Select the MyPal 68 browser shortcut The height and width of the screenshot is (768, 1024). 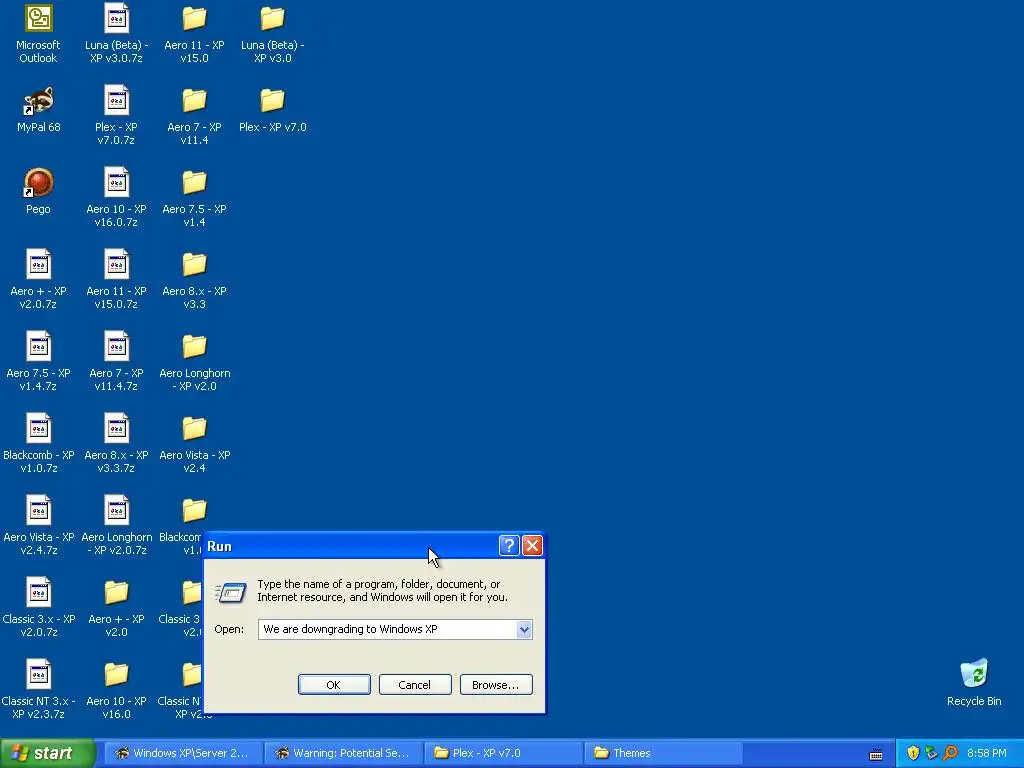[x=38, y=110]
